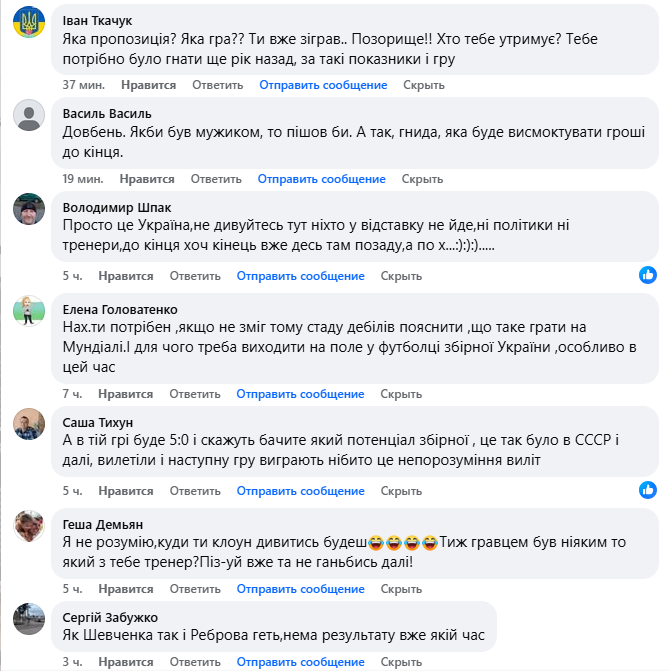669x671 pixels.
Task: Open Геша Демьян's profile picture
Action: click(x=28, y=524)
